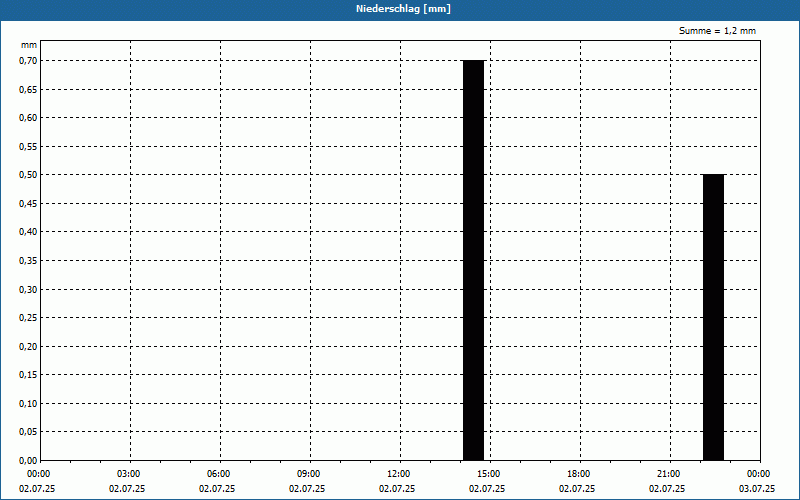Viewport: 800px width, 500px height.
Task: Click the 18:00 time axis label
Action: [579, 474]
